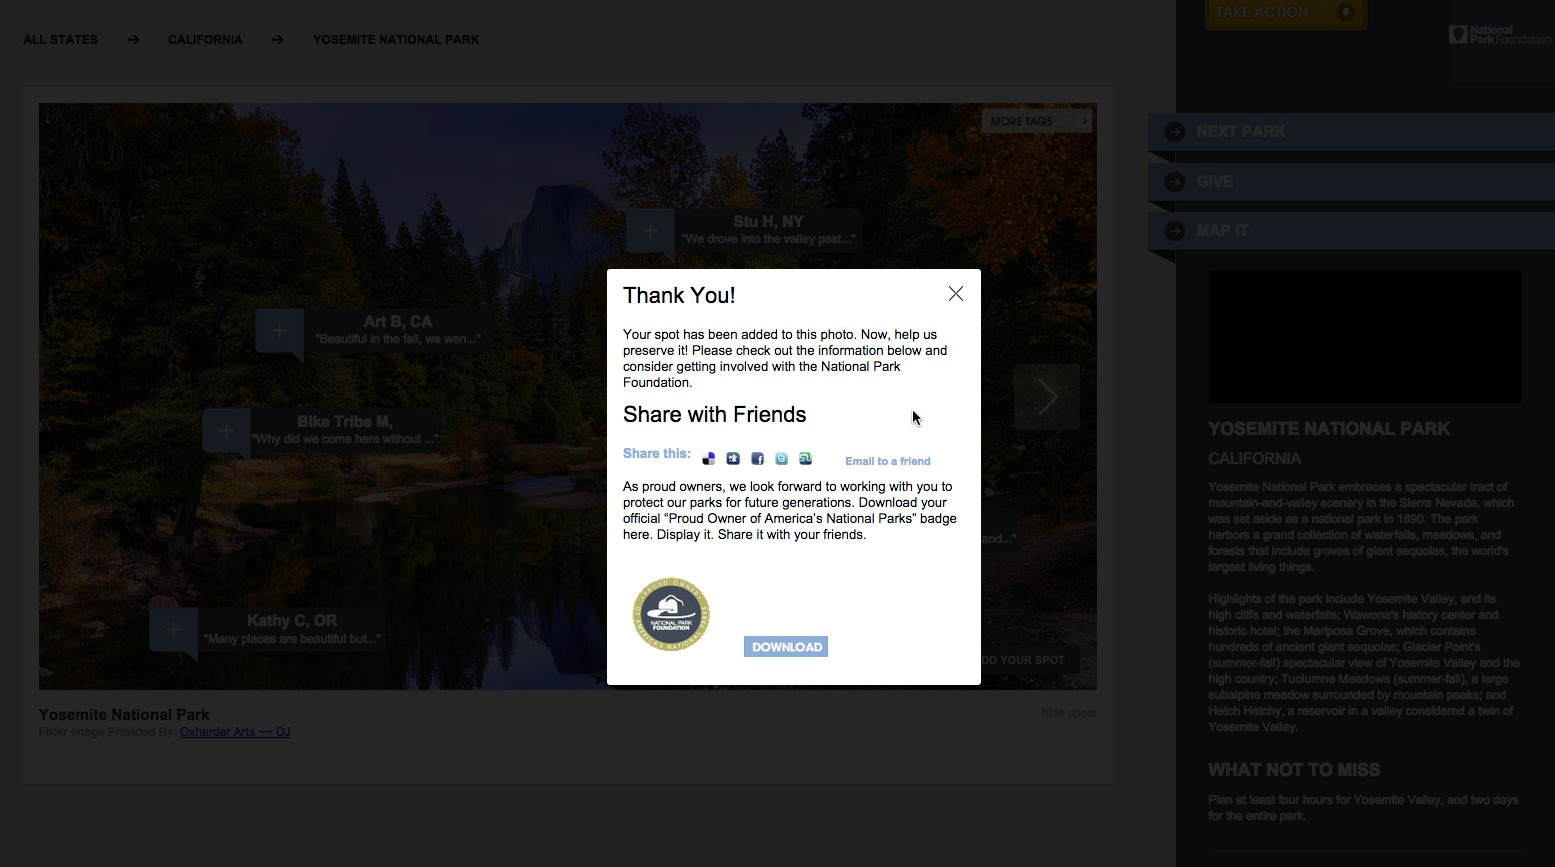
Task: Select the WHAT NOT TO MISS heading
Action: 1294,770
